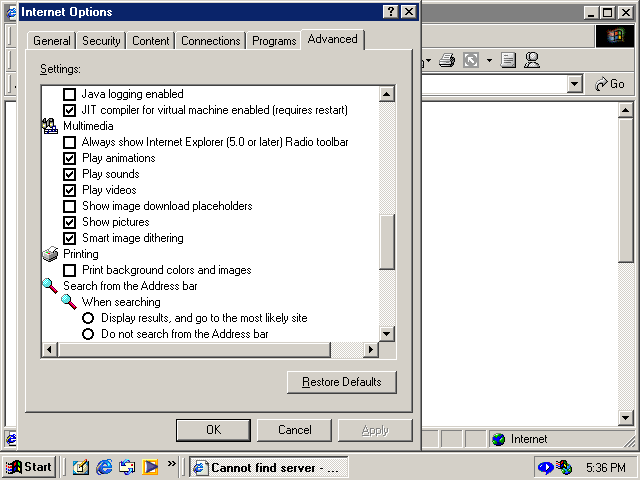Confirm with the OK button
This screenshot has height=480, width=640.
(213, 430)
